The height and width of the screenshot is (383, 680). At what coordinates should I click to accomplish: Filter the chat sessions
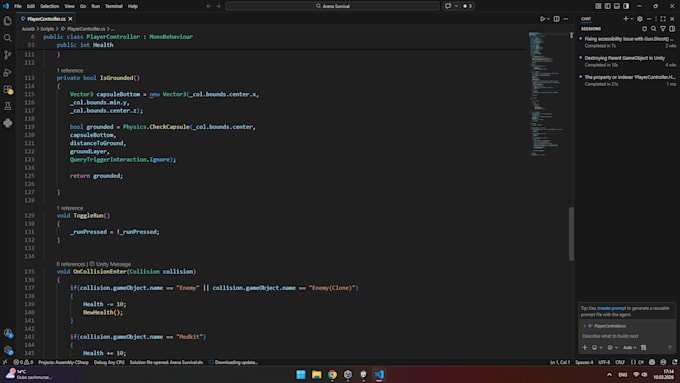663,29
